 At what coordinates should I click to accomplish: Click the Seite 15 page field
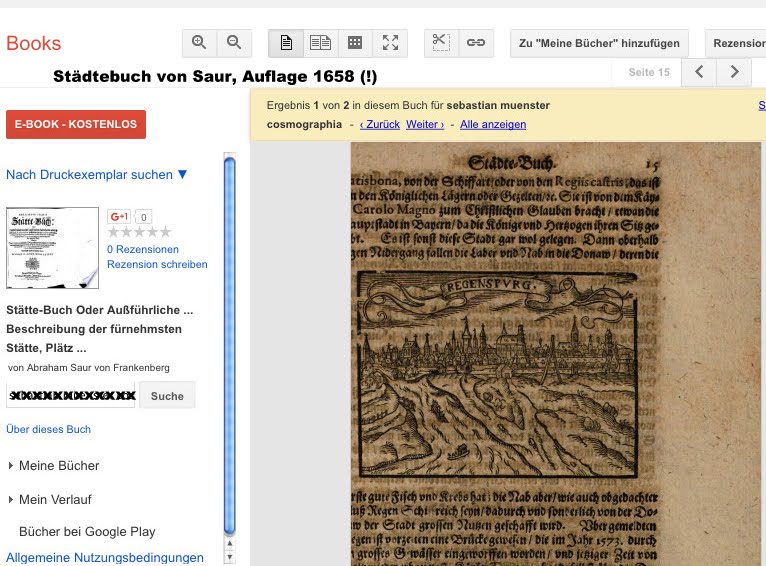(x=648, y=72)
